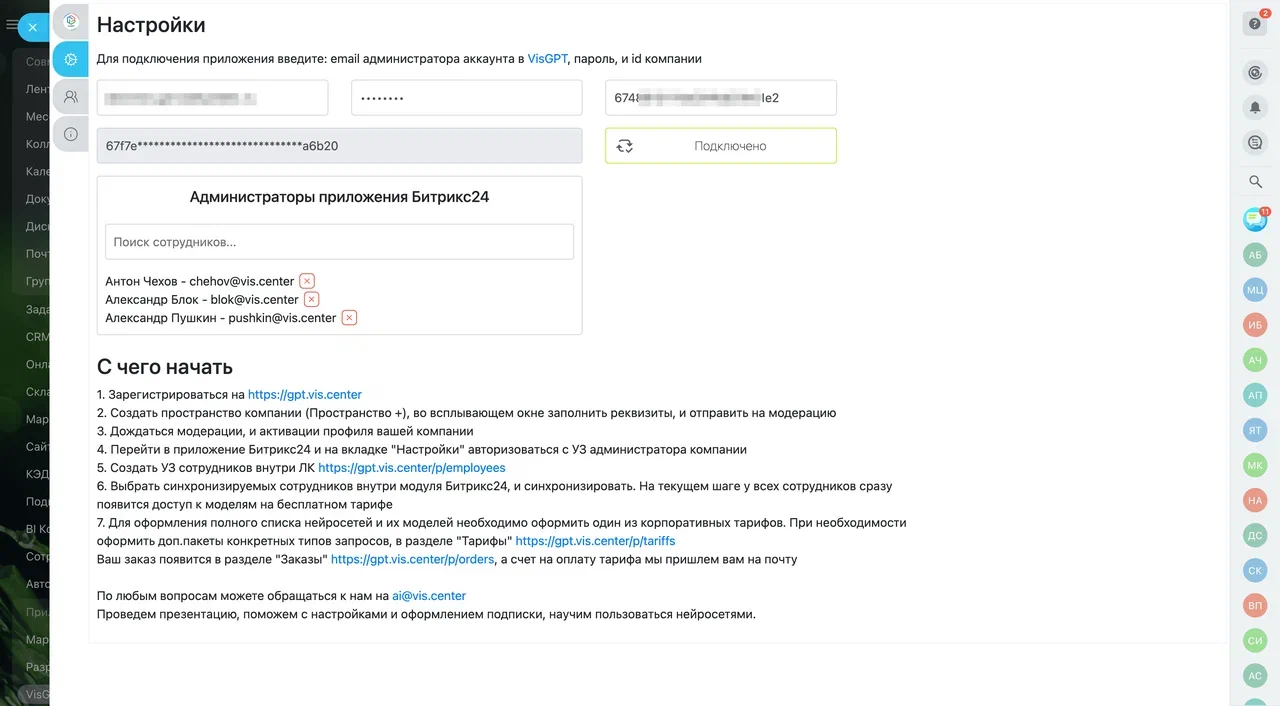Click the search magnifier in right sidebar
The height and width of the screenshot is (706, 1280).
point(1255,181)
